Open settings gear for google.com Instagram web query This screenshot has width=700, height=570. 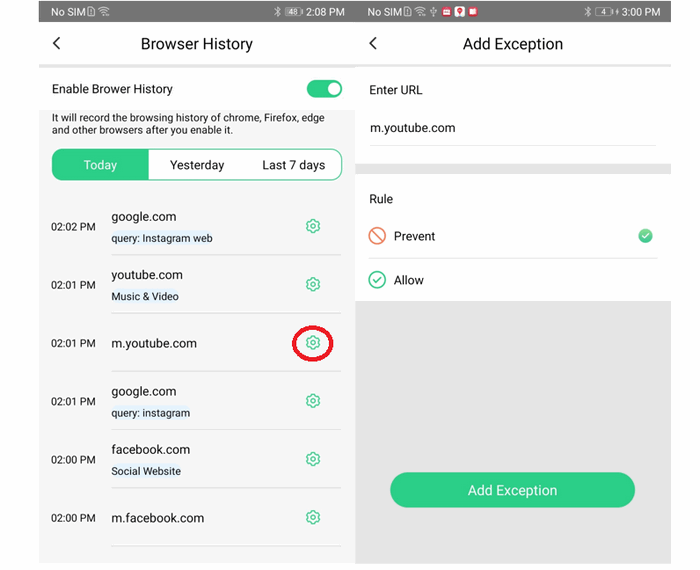[x=313, y=226]
